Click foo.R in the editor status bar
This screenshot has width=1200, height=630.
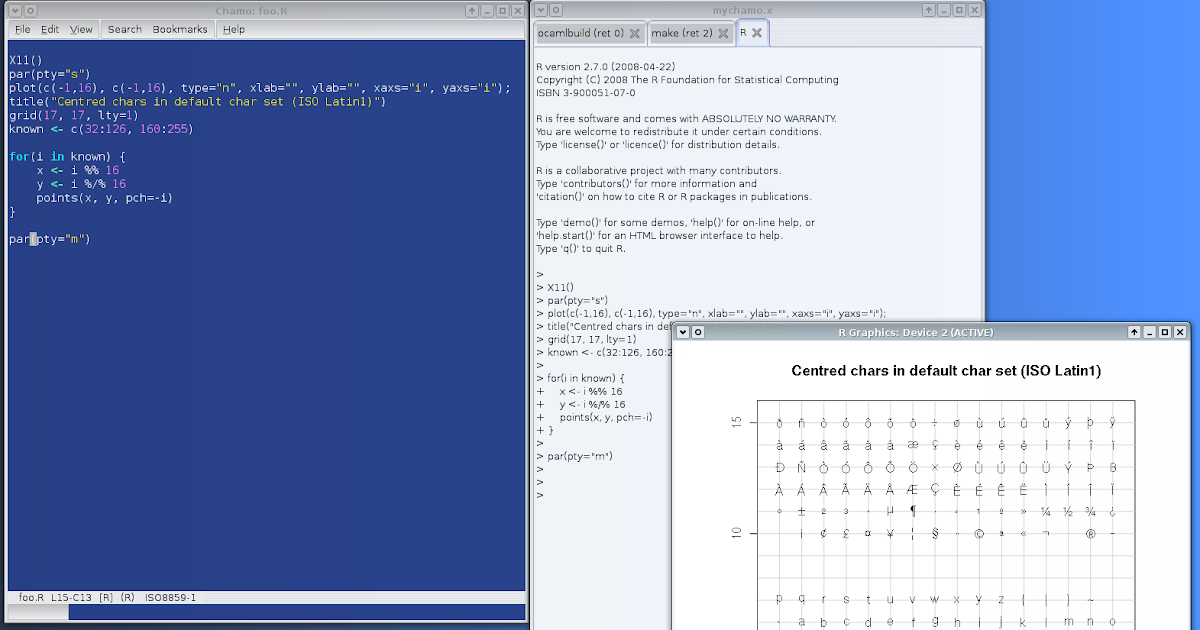(31, 597)
